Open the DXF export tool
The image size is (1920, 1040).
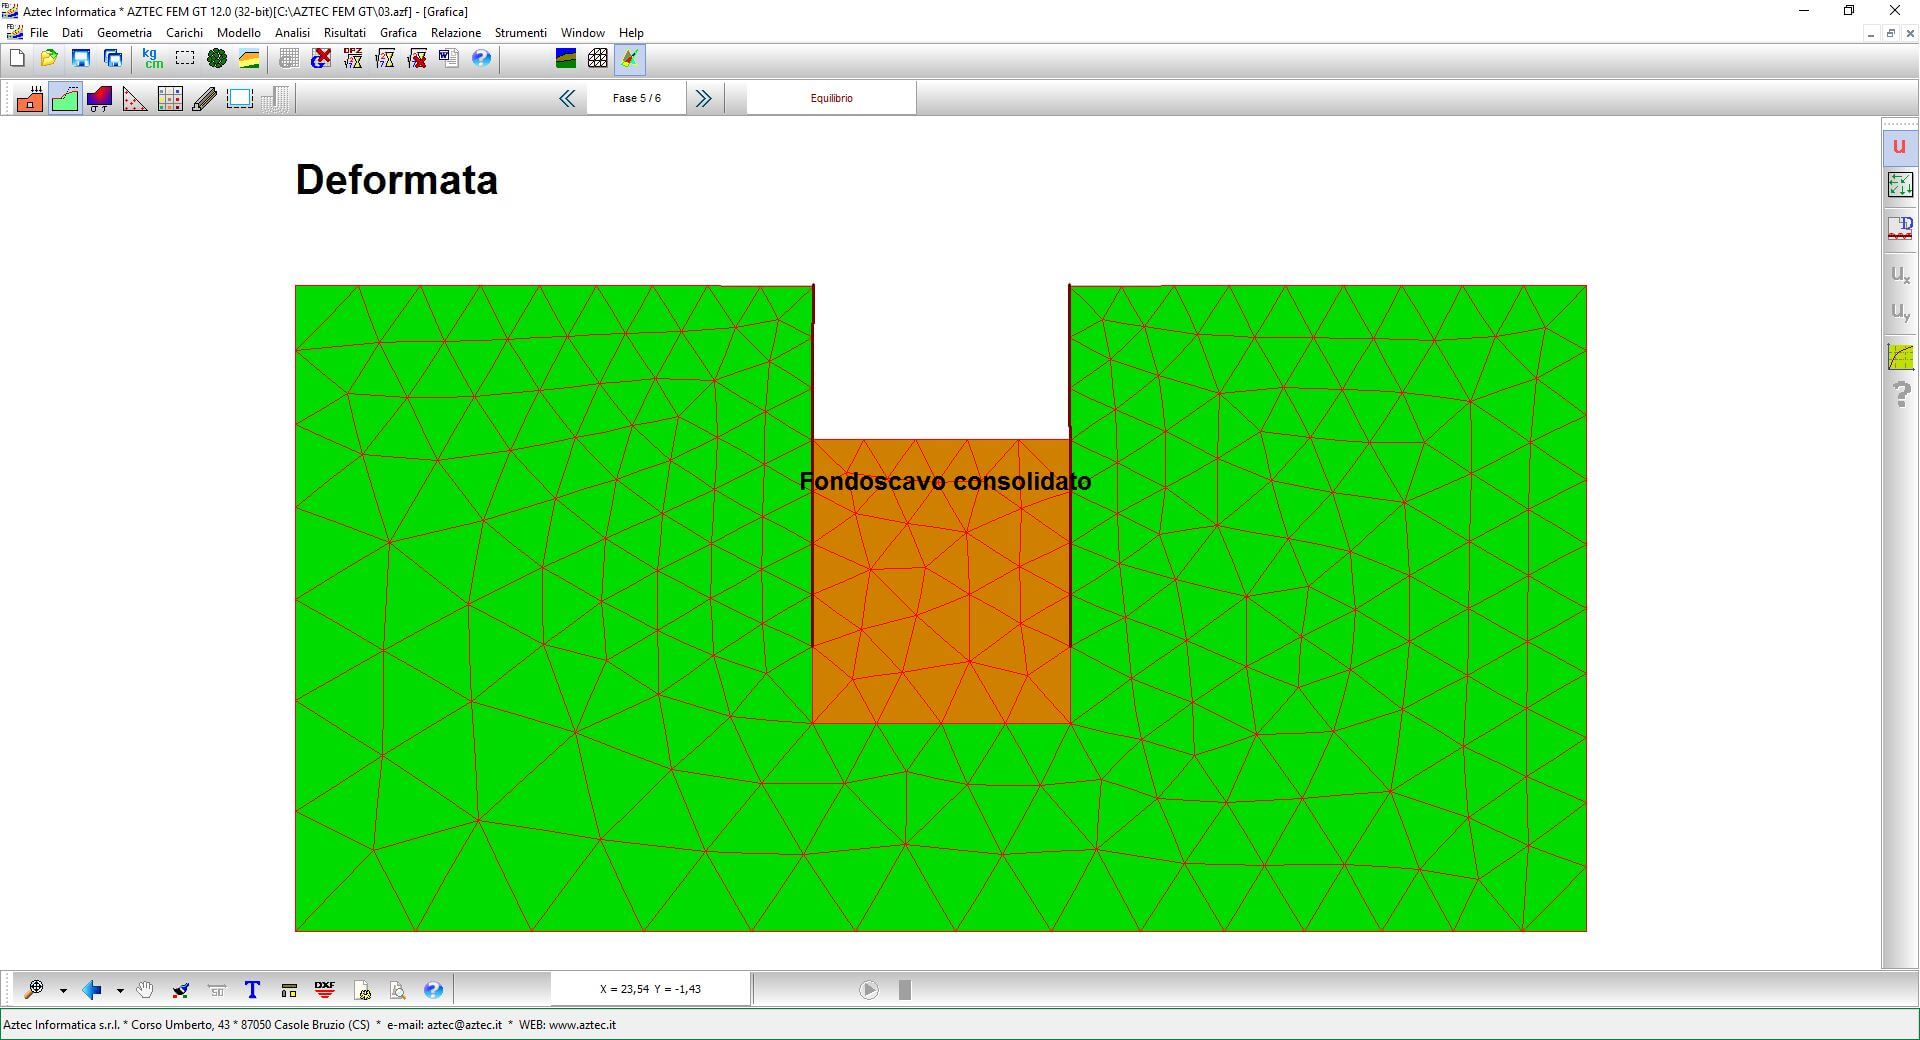click(325, 990)
